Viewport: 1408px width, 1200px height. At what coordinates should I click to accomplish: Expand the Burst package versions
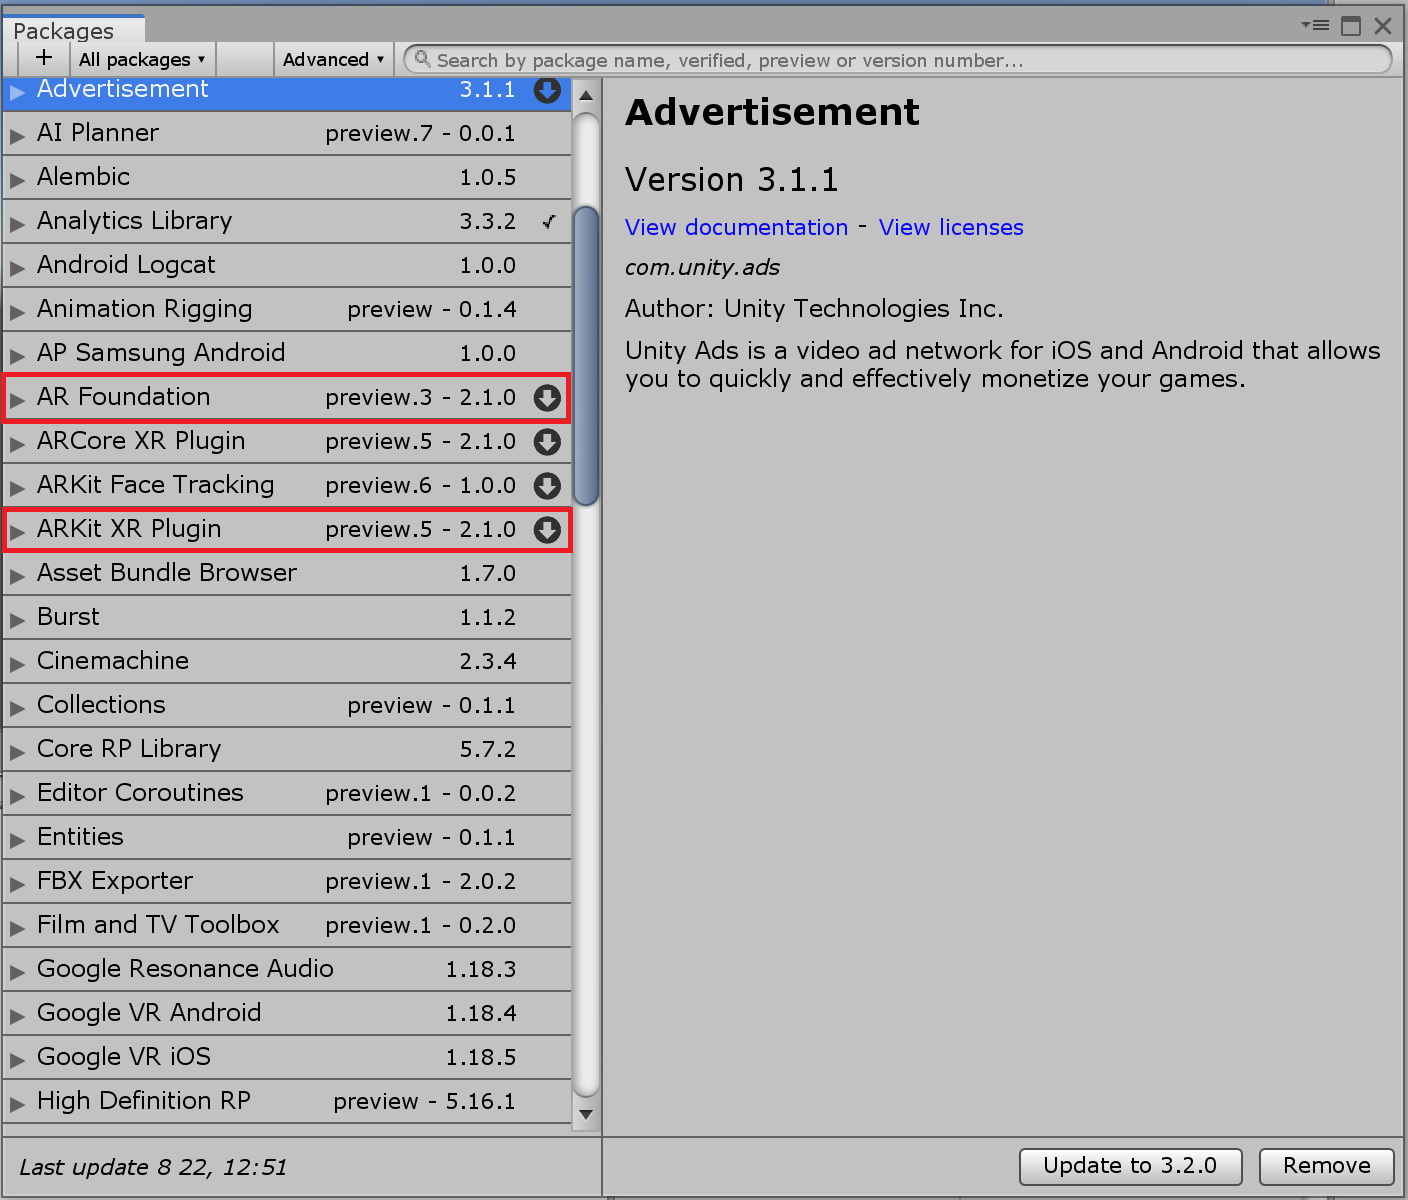(17, 619)
